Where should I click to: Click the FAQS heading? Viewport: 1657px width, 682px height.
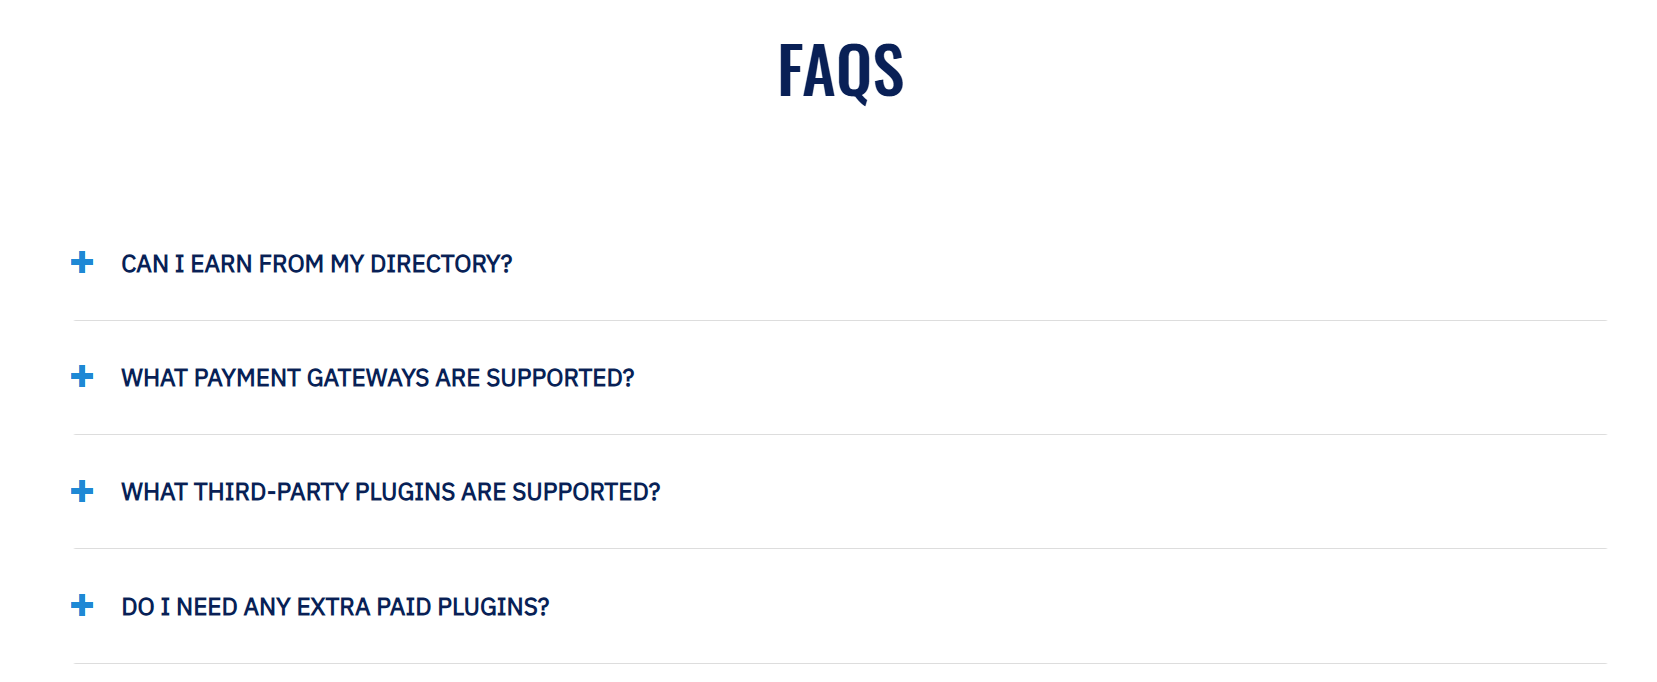840,71
